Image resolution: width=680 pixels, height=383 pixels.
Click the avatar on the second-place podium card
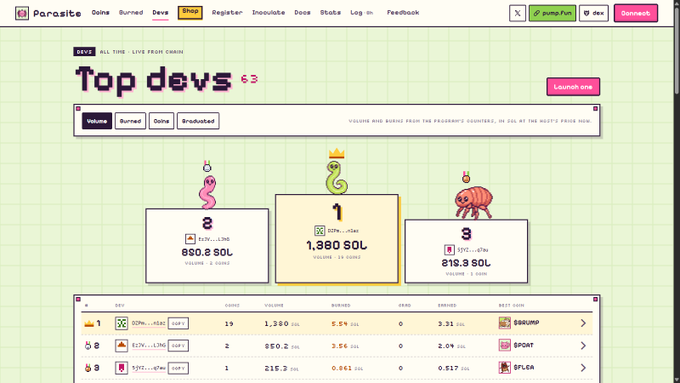pyautogui.click(x=190, y=239)
